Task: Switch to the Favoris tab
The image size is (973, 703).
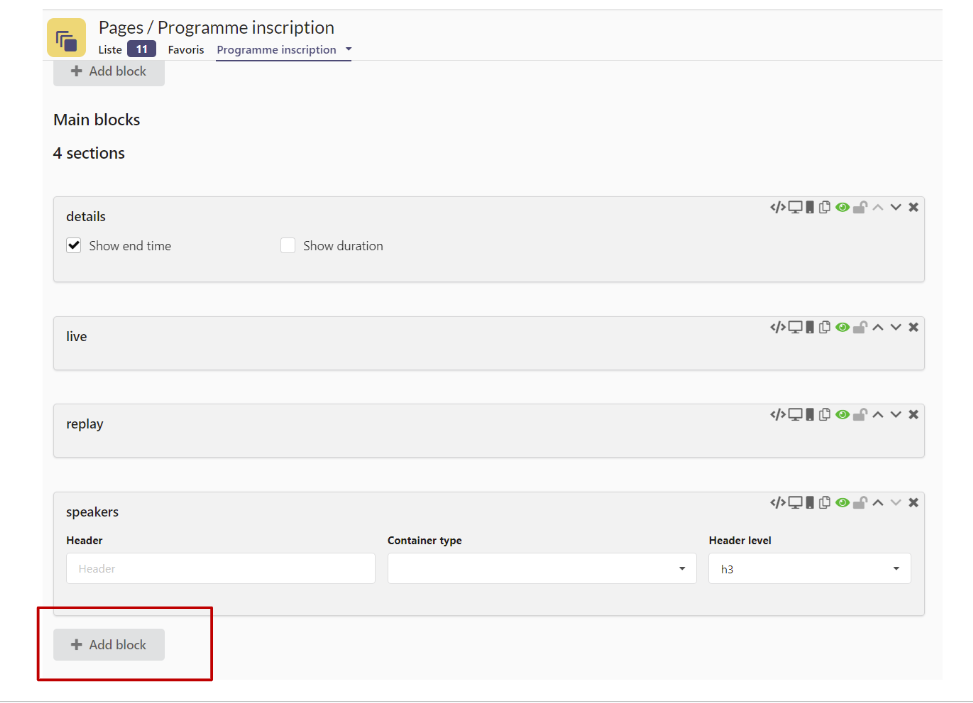Action: (186, 49)
